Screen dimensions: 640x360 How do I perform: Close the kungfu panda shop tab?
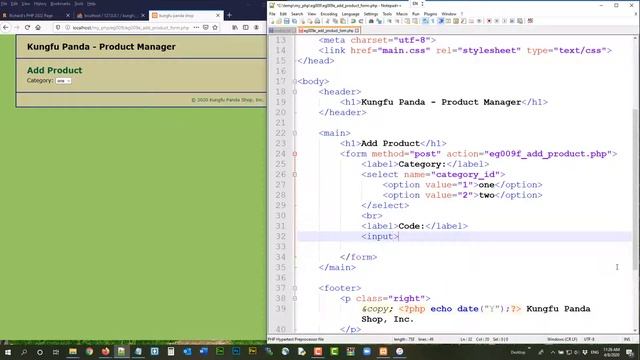[218, 16]
